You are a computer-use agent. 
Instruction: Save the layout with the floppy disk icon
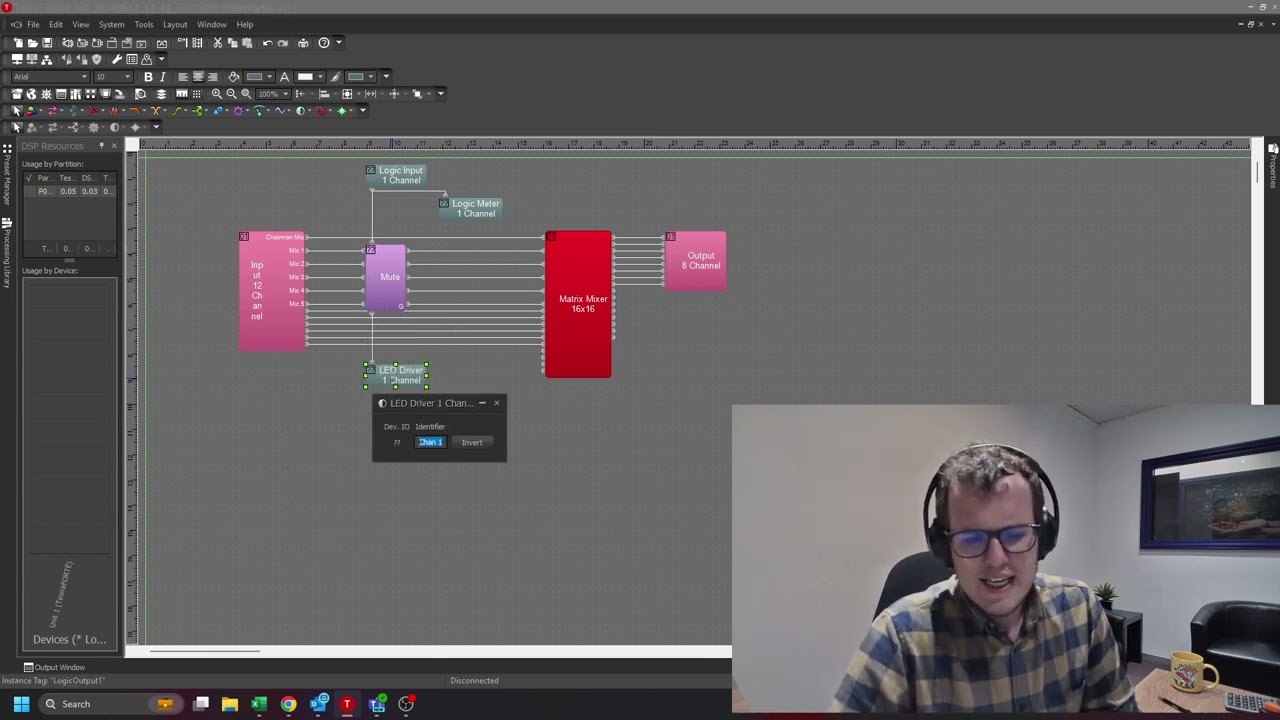coord(46,43)
